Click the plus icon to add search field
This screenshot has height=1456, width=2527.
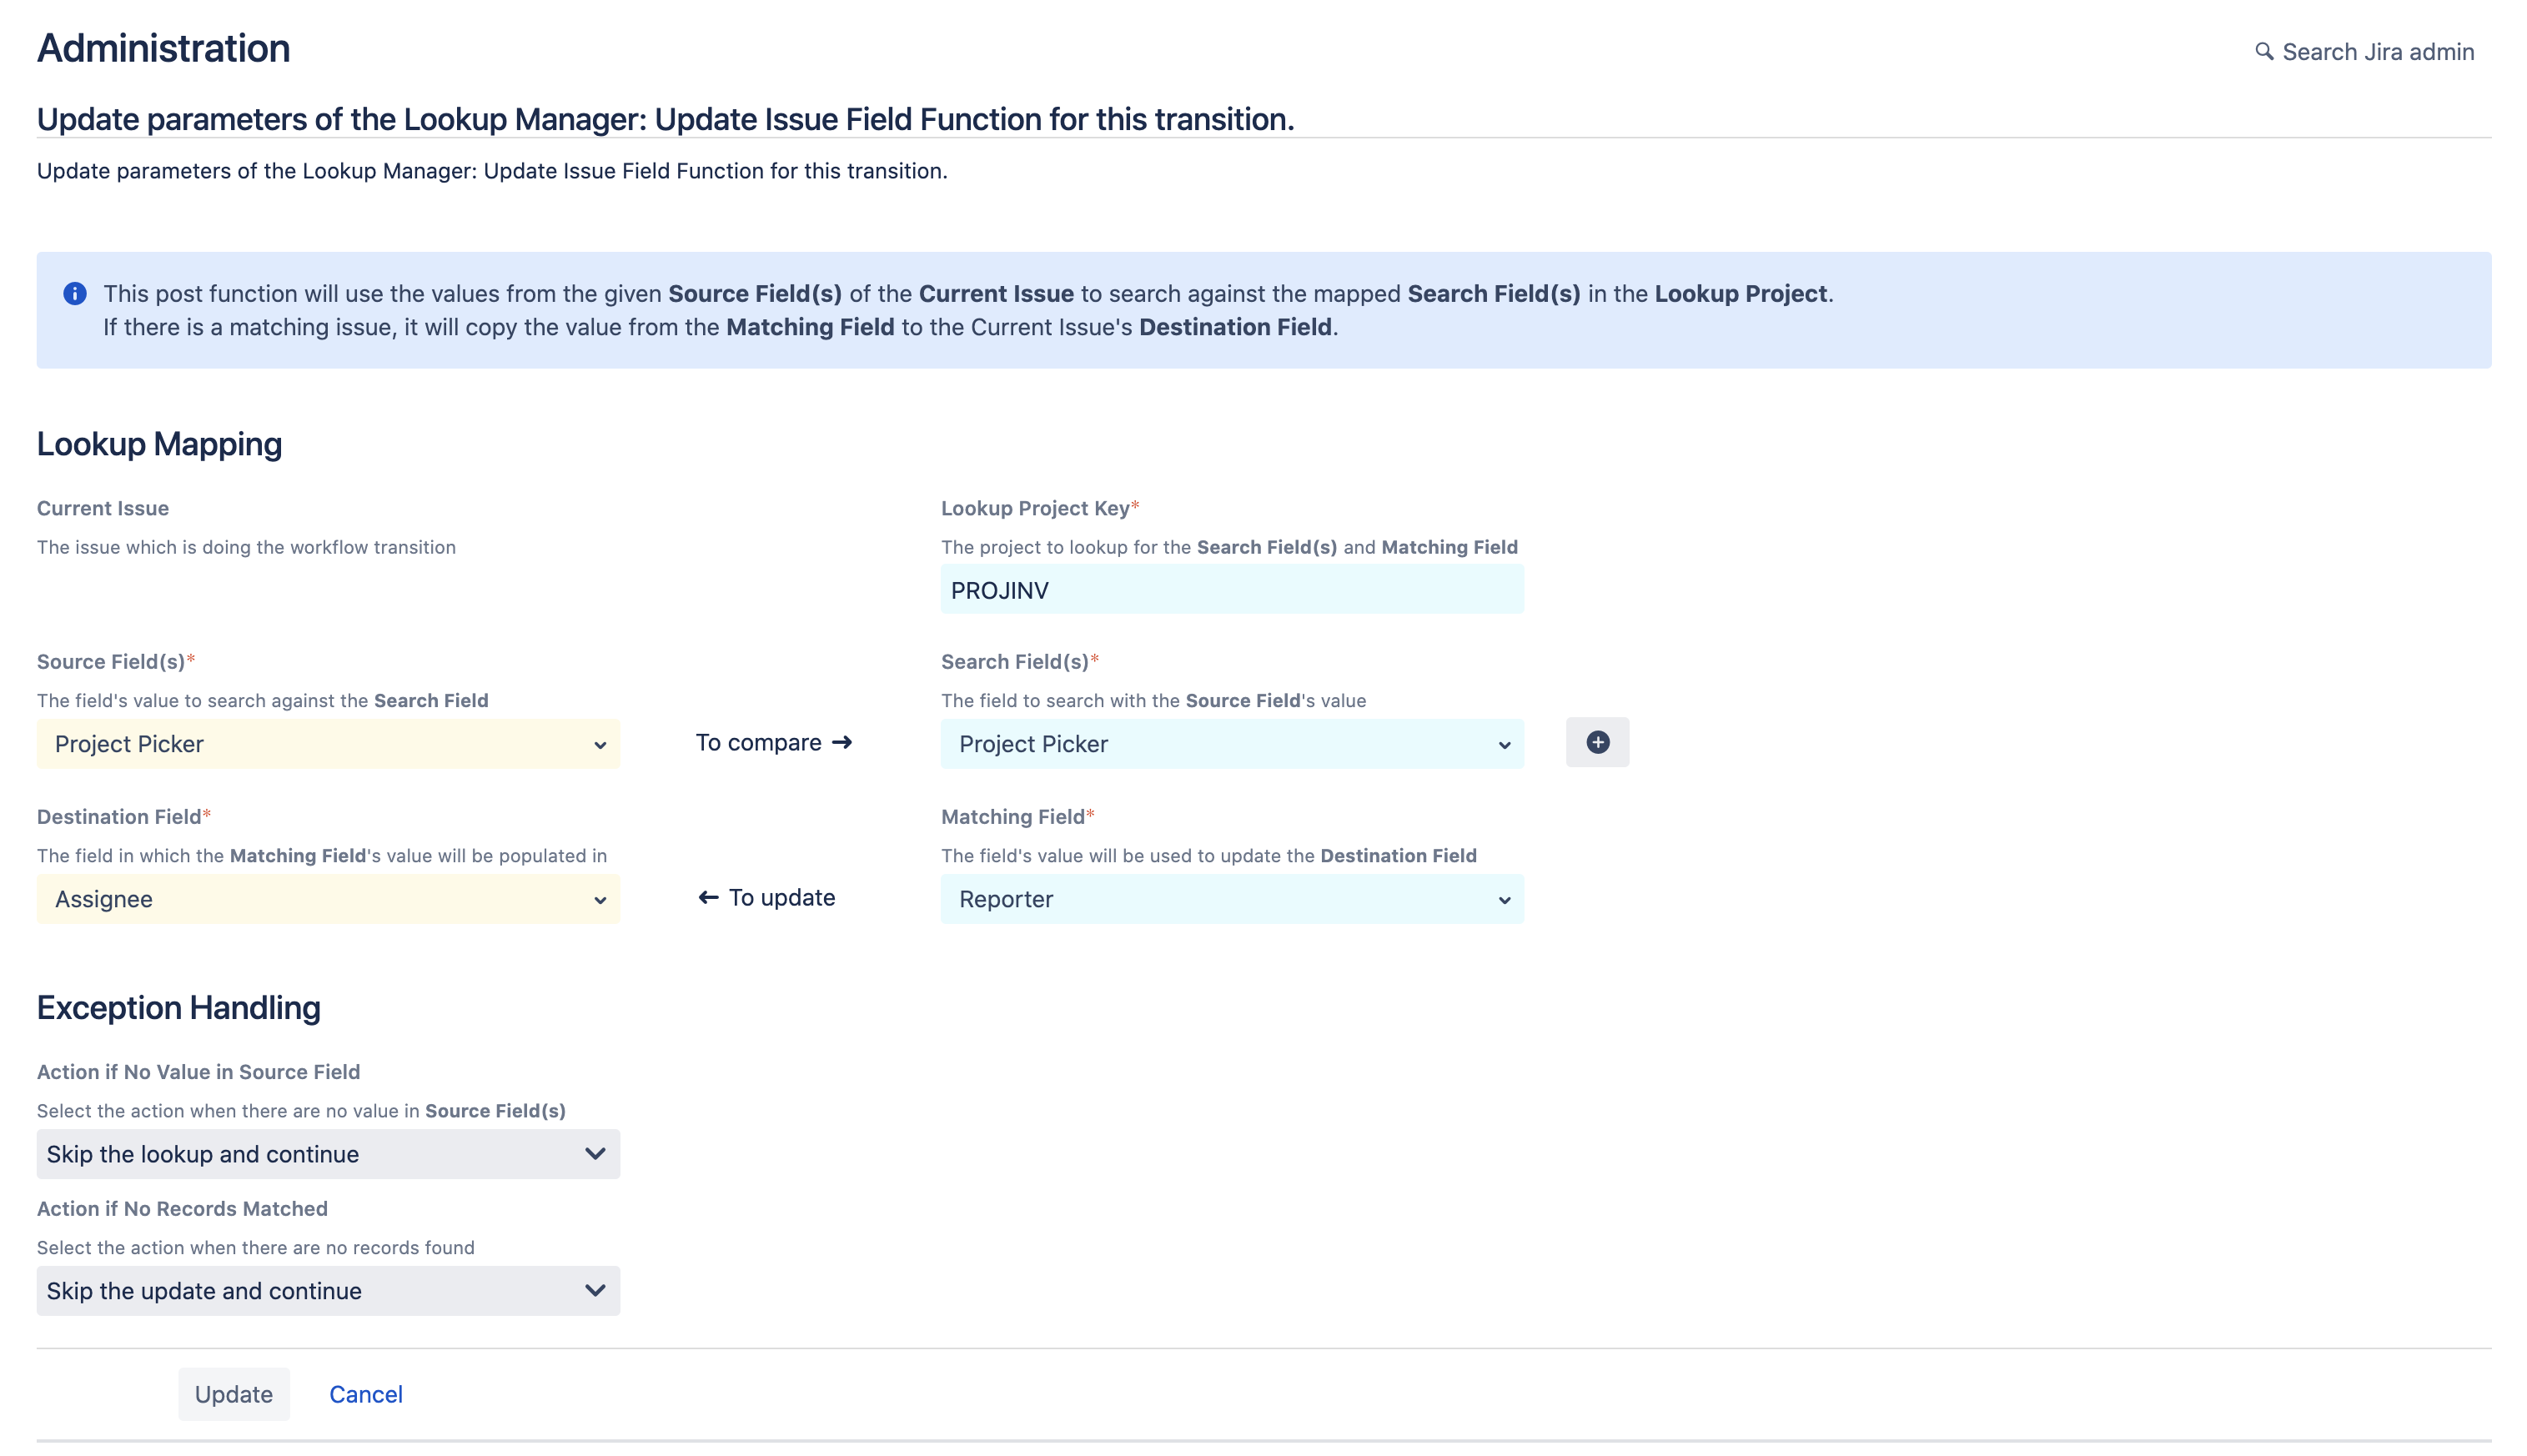click(1597, 742)
